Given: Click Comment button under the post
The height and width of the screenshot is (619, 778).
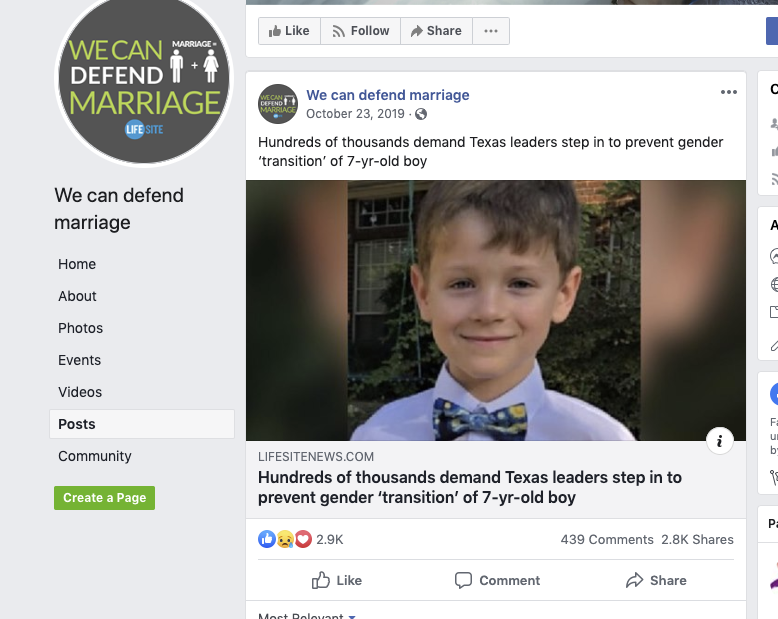Looking at the screenshot, I should [497, 580].
